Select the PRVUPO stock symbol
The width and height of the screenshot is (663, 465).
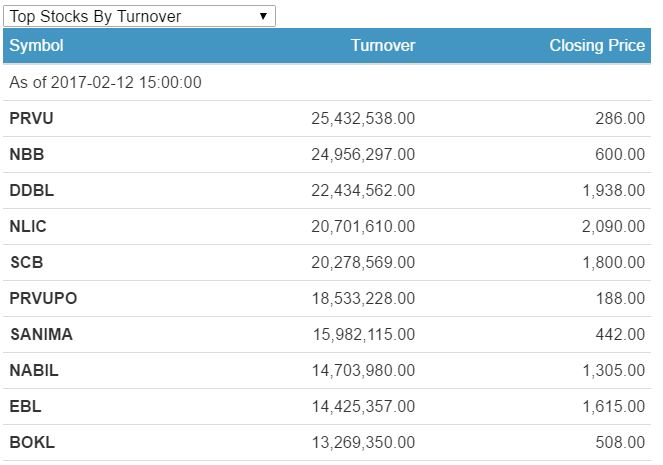43,299
